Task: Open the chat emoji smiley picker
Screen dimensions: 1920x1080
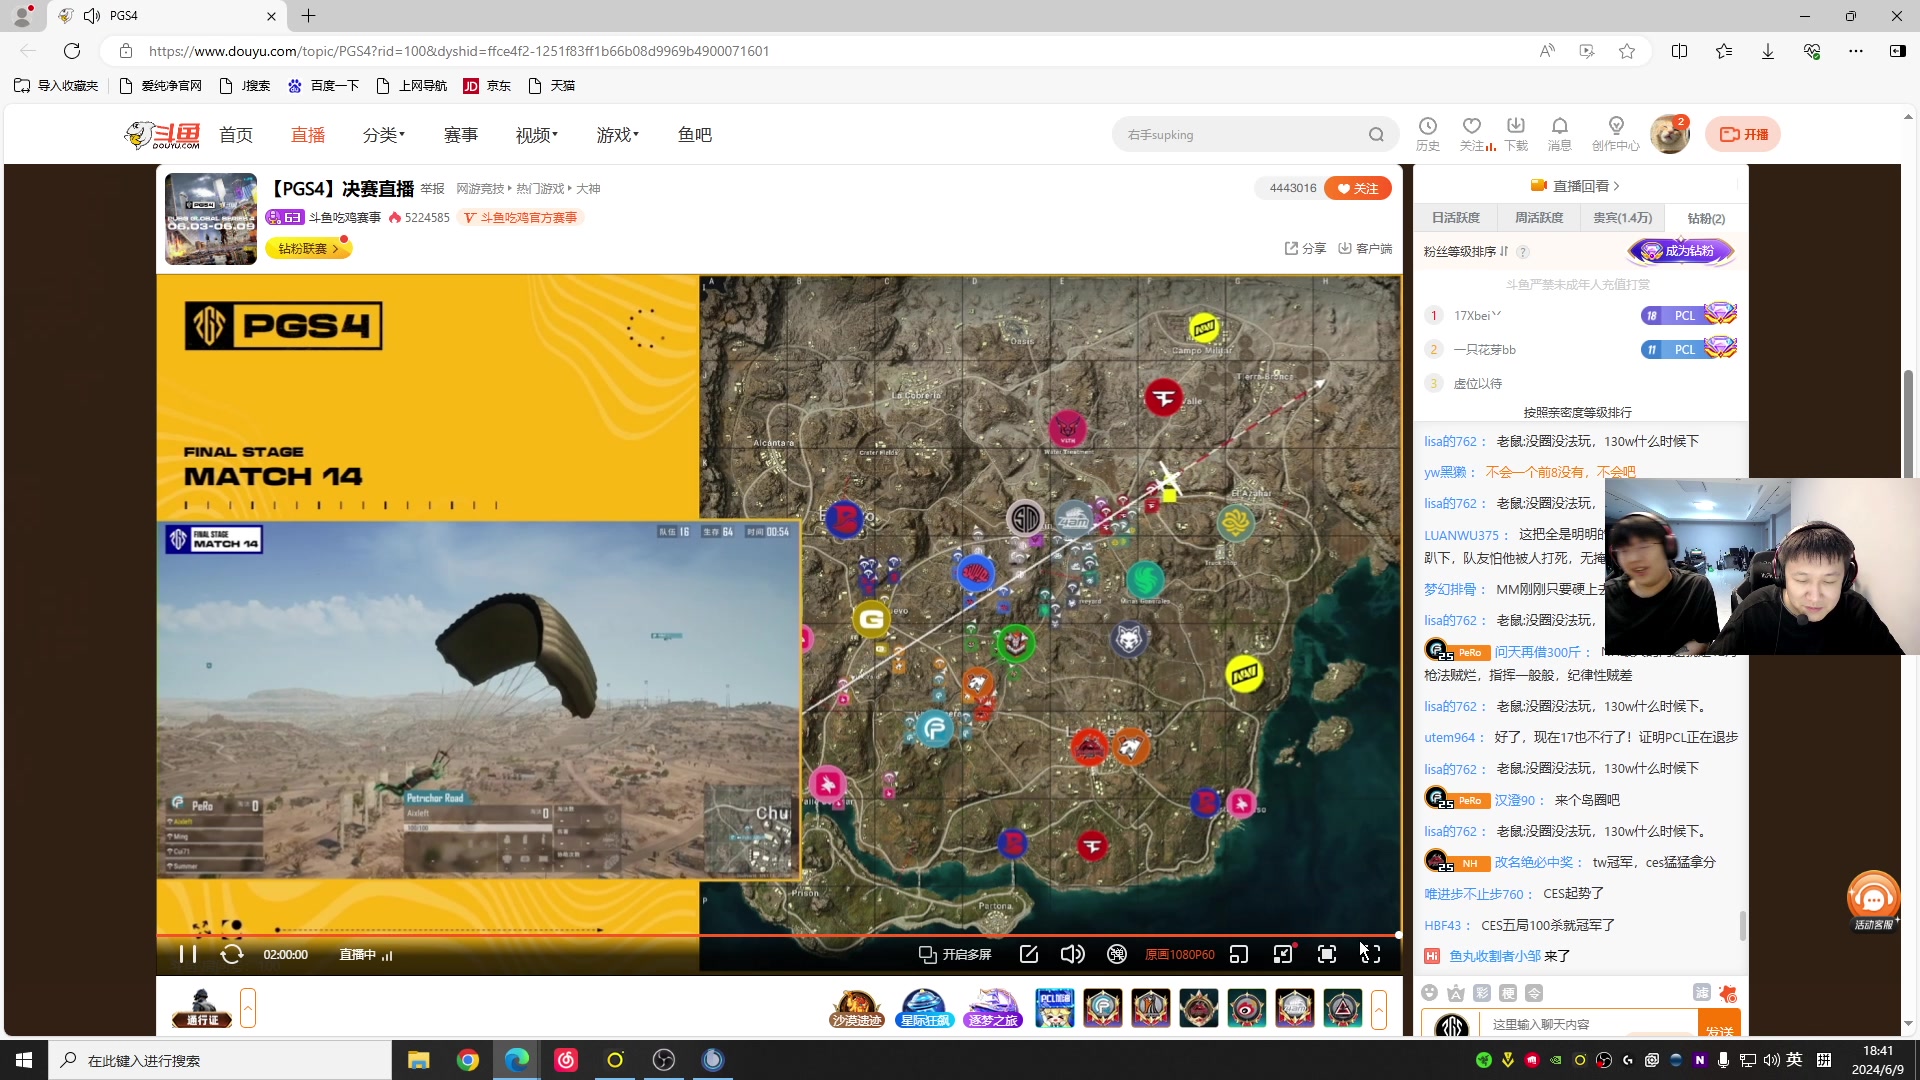Action: pos(1430,993)
